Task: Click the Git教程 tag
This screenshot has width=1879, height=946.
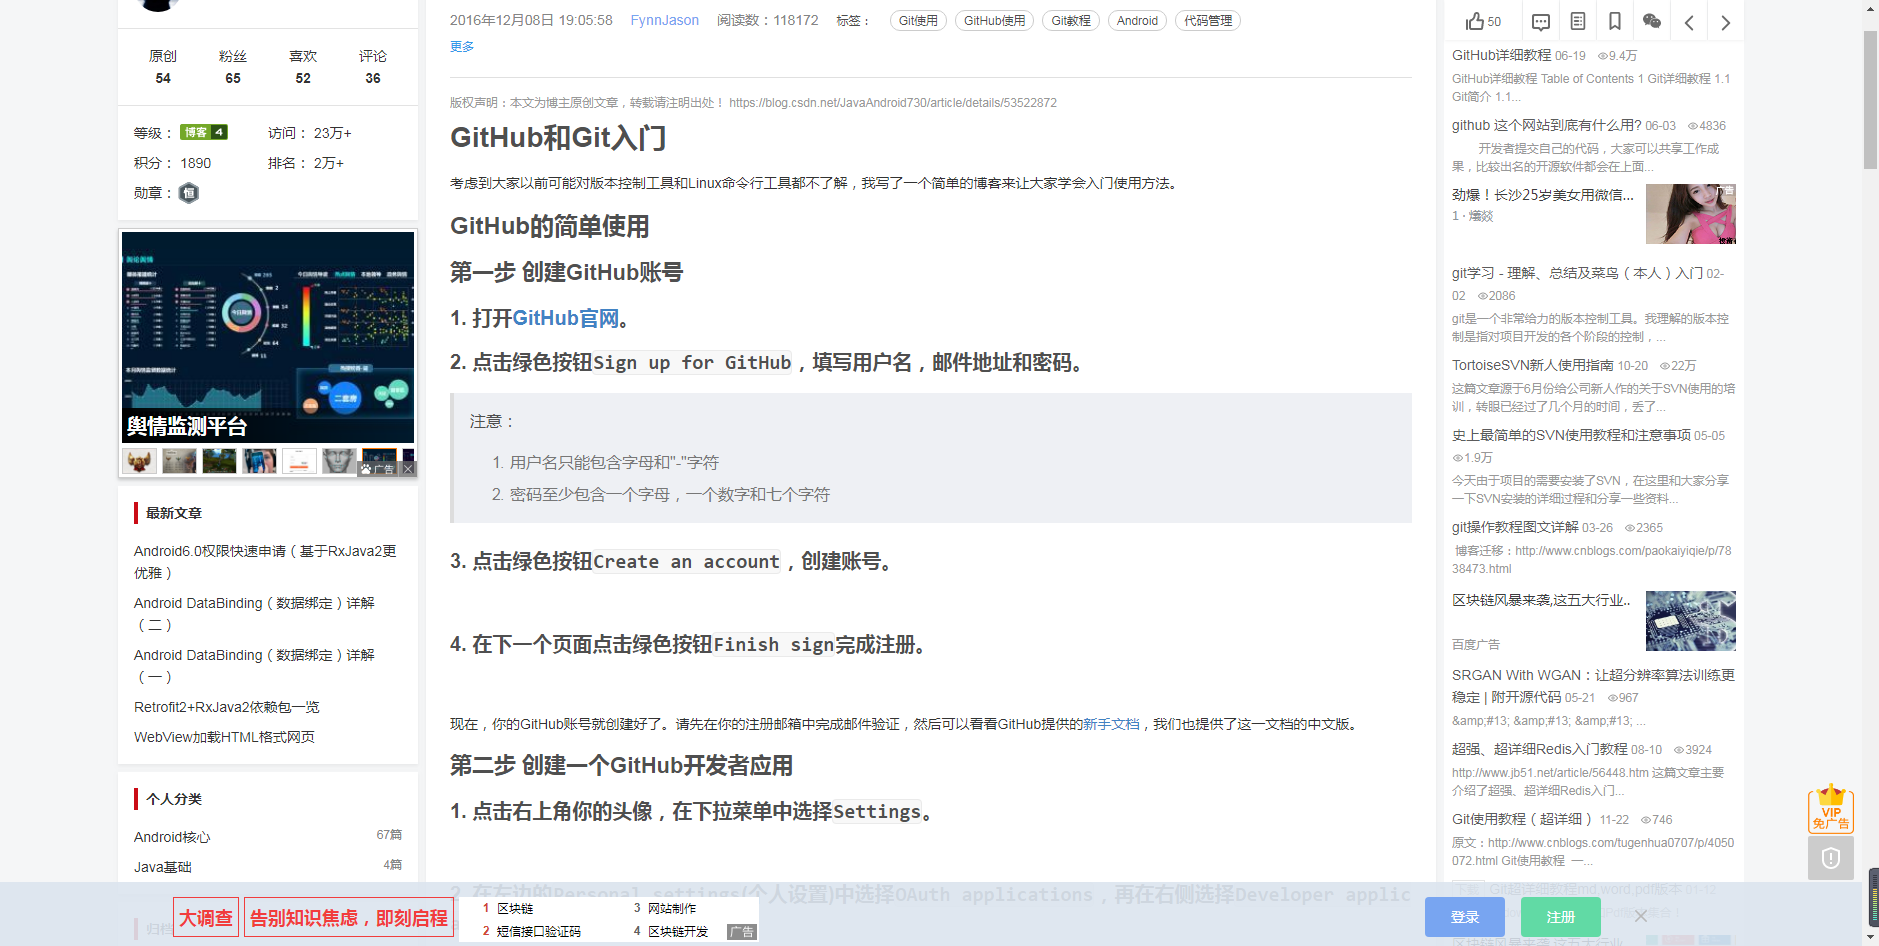Action: click(1071, 21)
